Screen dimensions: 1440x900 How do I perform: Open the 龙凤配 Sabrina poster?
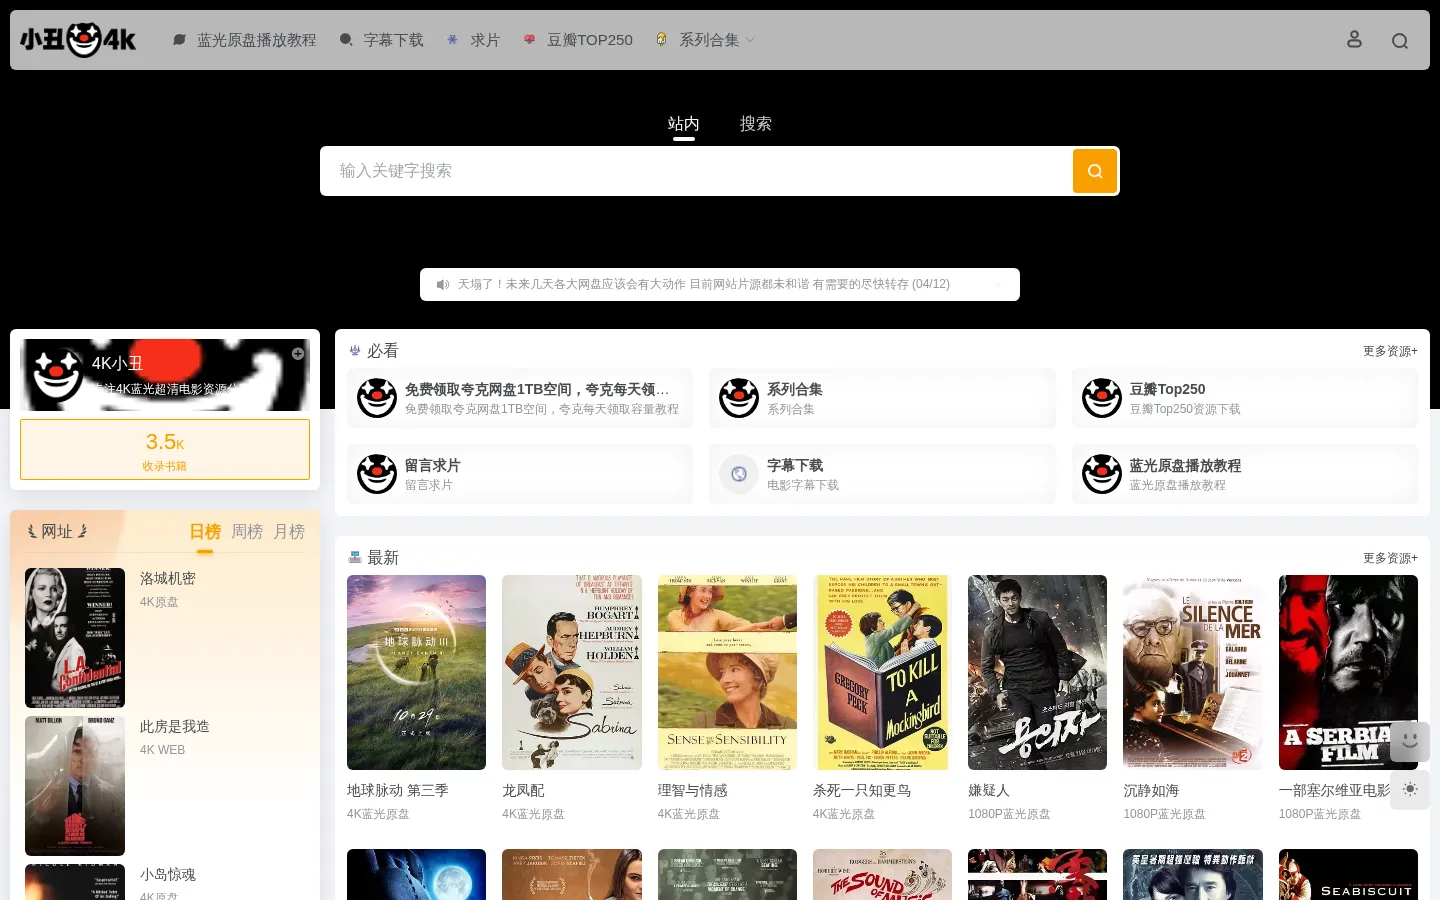click(572, 672)
